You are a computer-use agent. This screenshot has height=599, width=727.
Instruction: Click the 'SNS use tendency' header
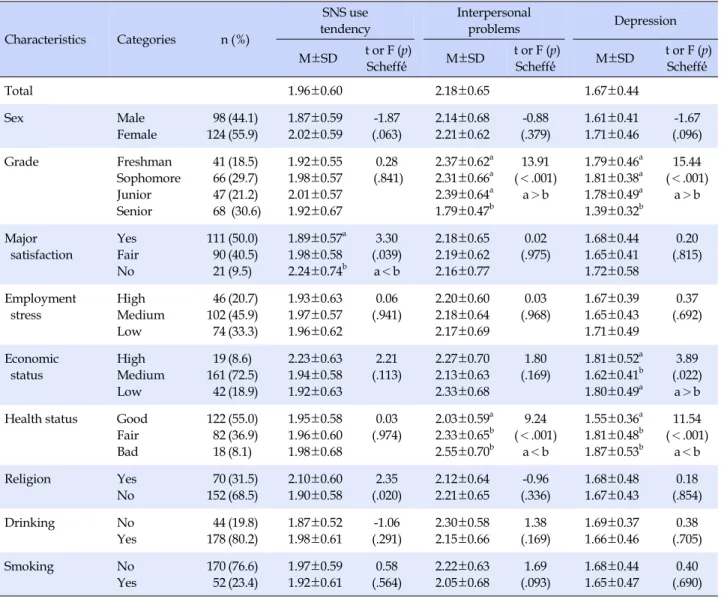(345, 21)
